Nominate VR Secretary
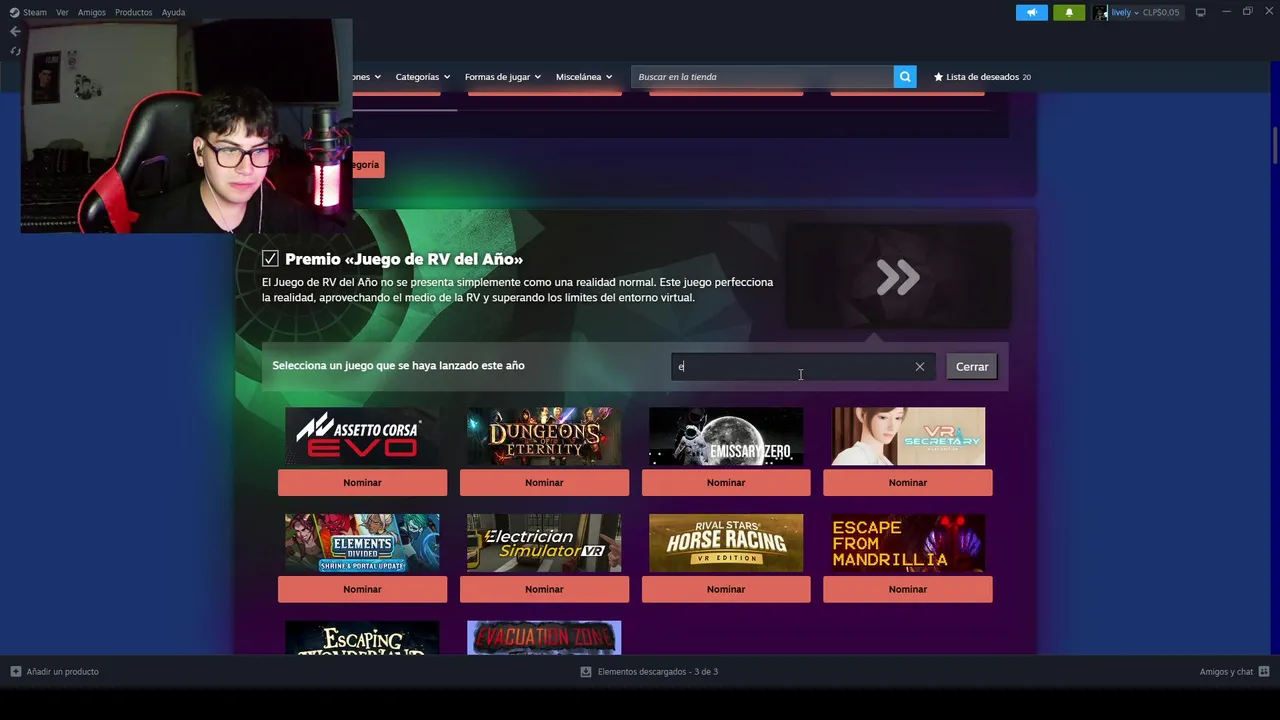 point(908,483)
